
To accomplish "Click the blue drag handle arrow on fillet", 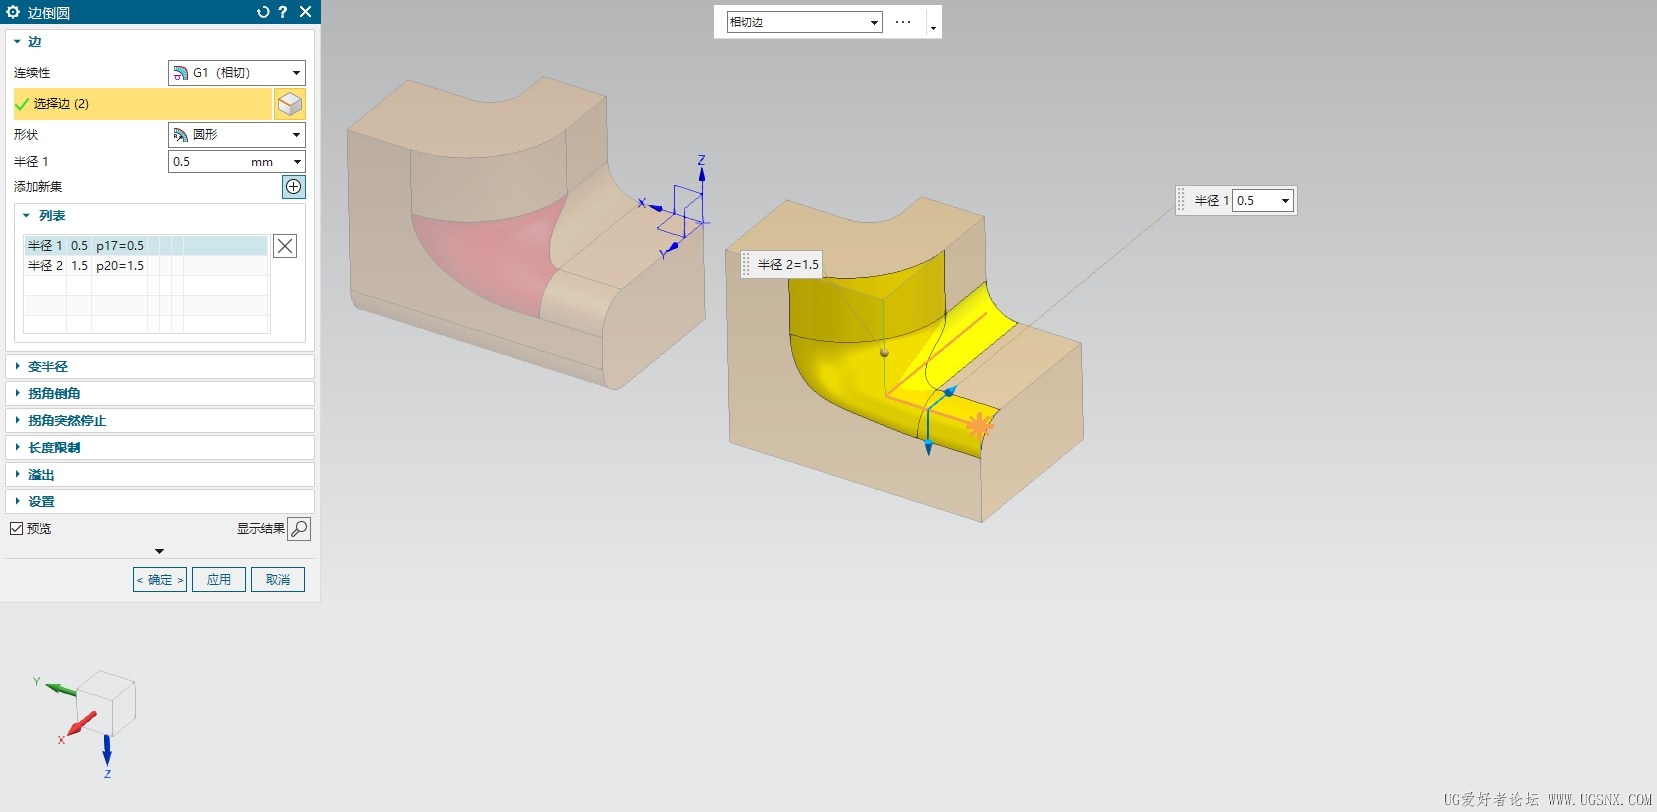I will tap(929, 446).
